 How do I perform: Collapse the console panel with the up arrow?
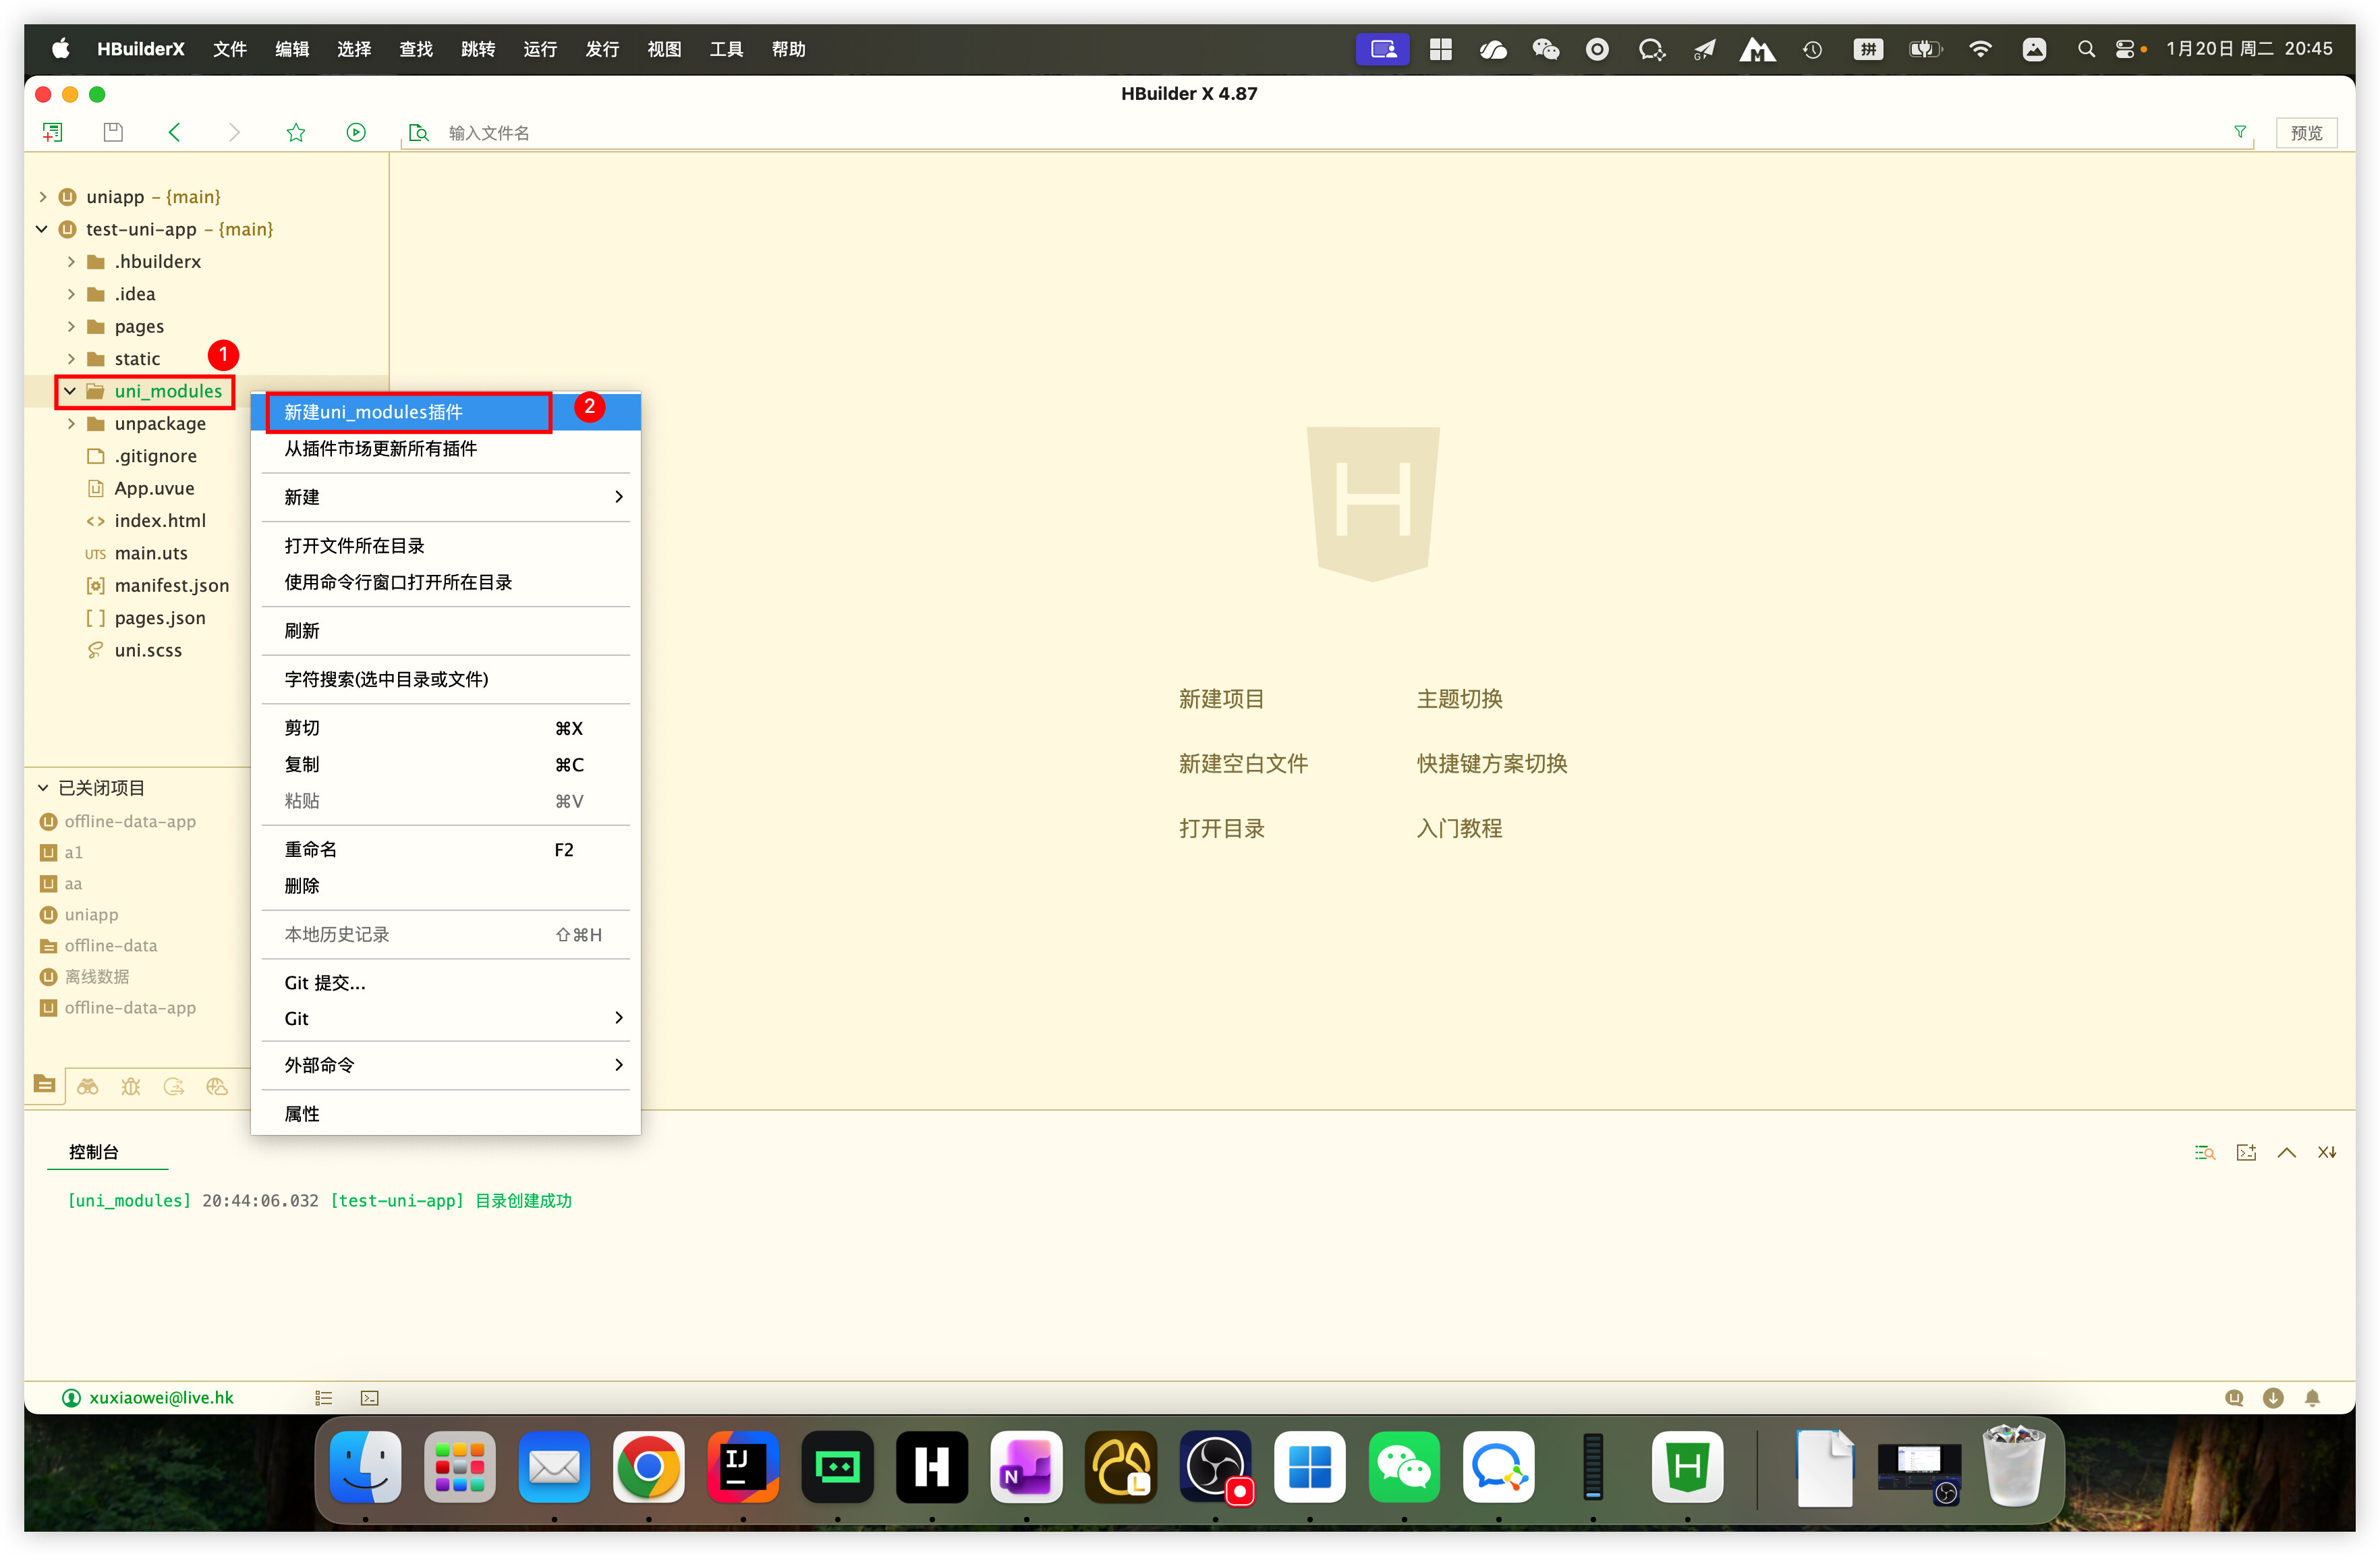click(x=2286, y=1152)
